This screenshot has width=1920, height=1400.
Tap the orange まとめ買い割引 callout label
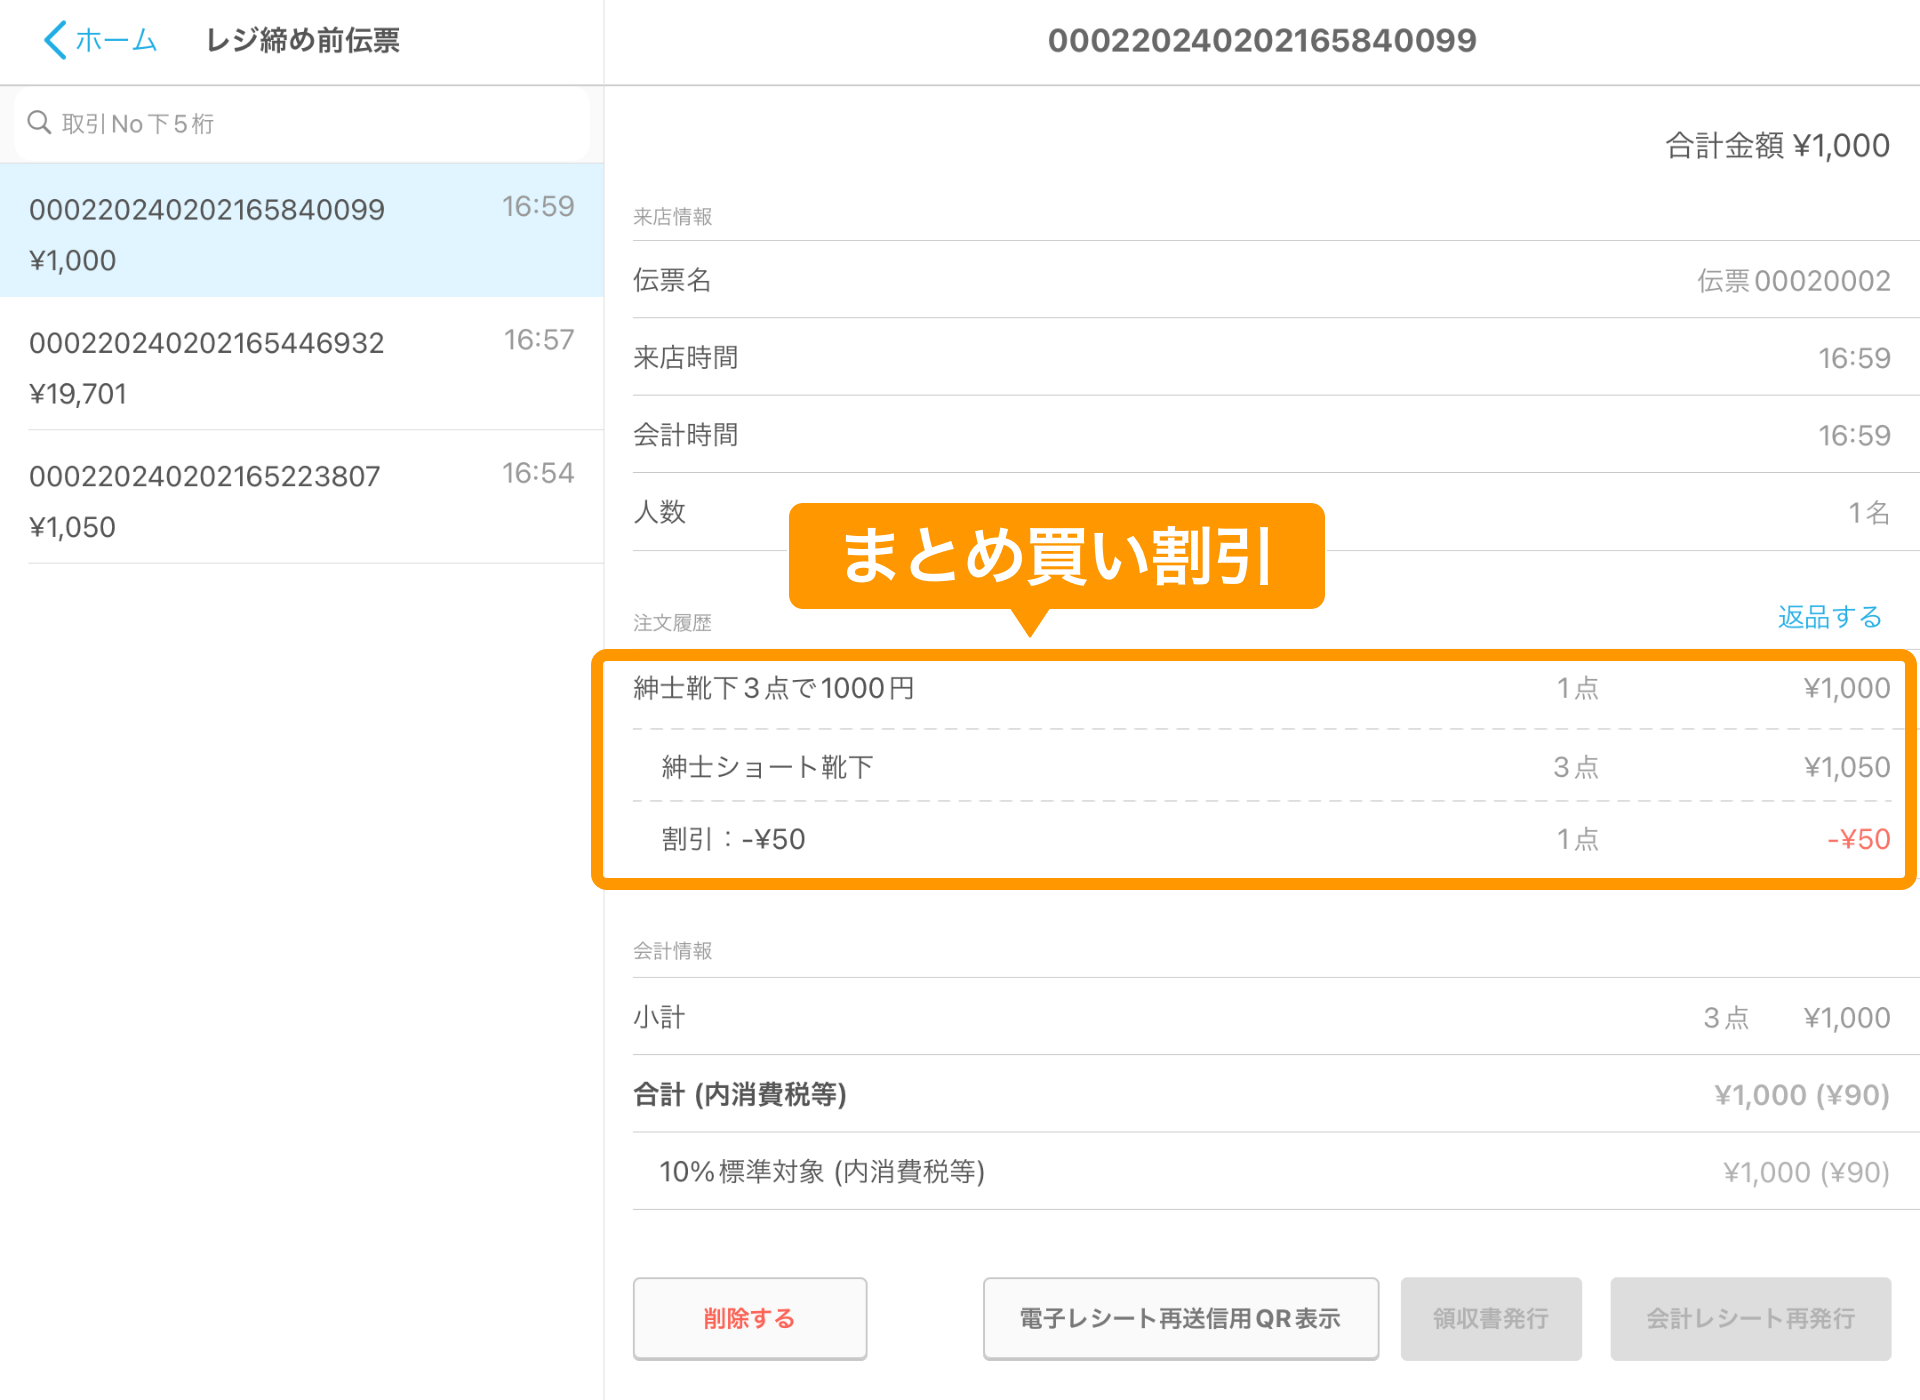[1056, 556]
